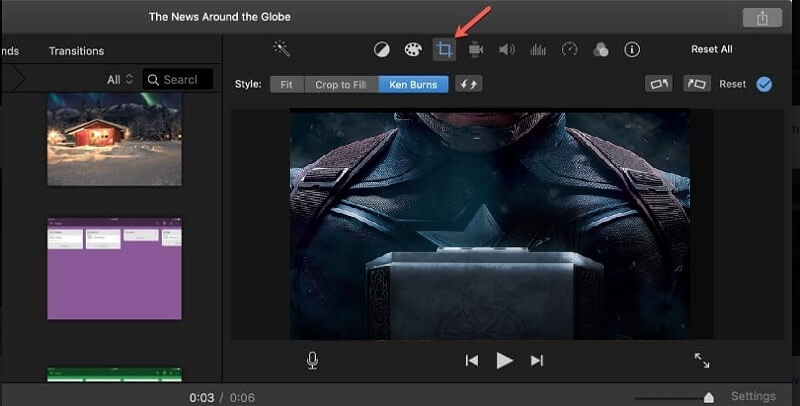
Task: Select Crop to Fill style
Action: click(340, 85)
